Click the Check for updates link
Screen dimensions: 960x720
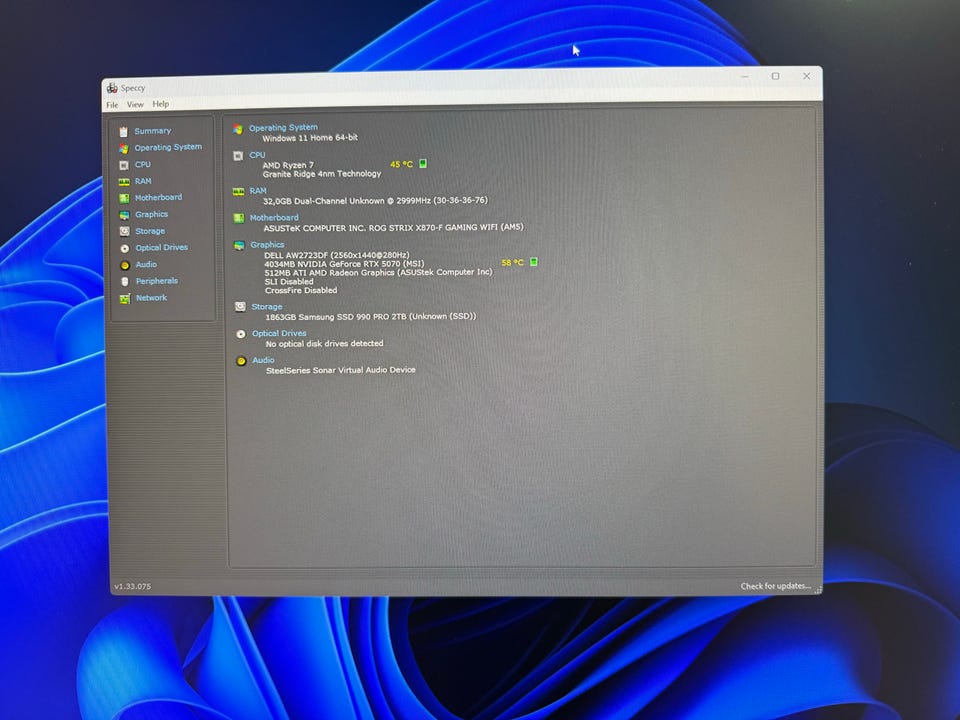775,586
